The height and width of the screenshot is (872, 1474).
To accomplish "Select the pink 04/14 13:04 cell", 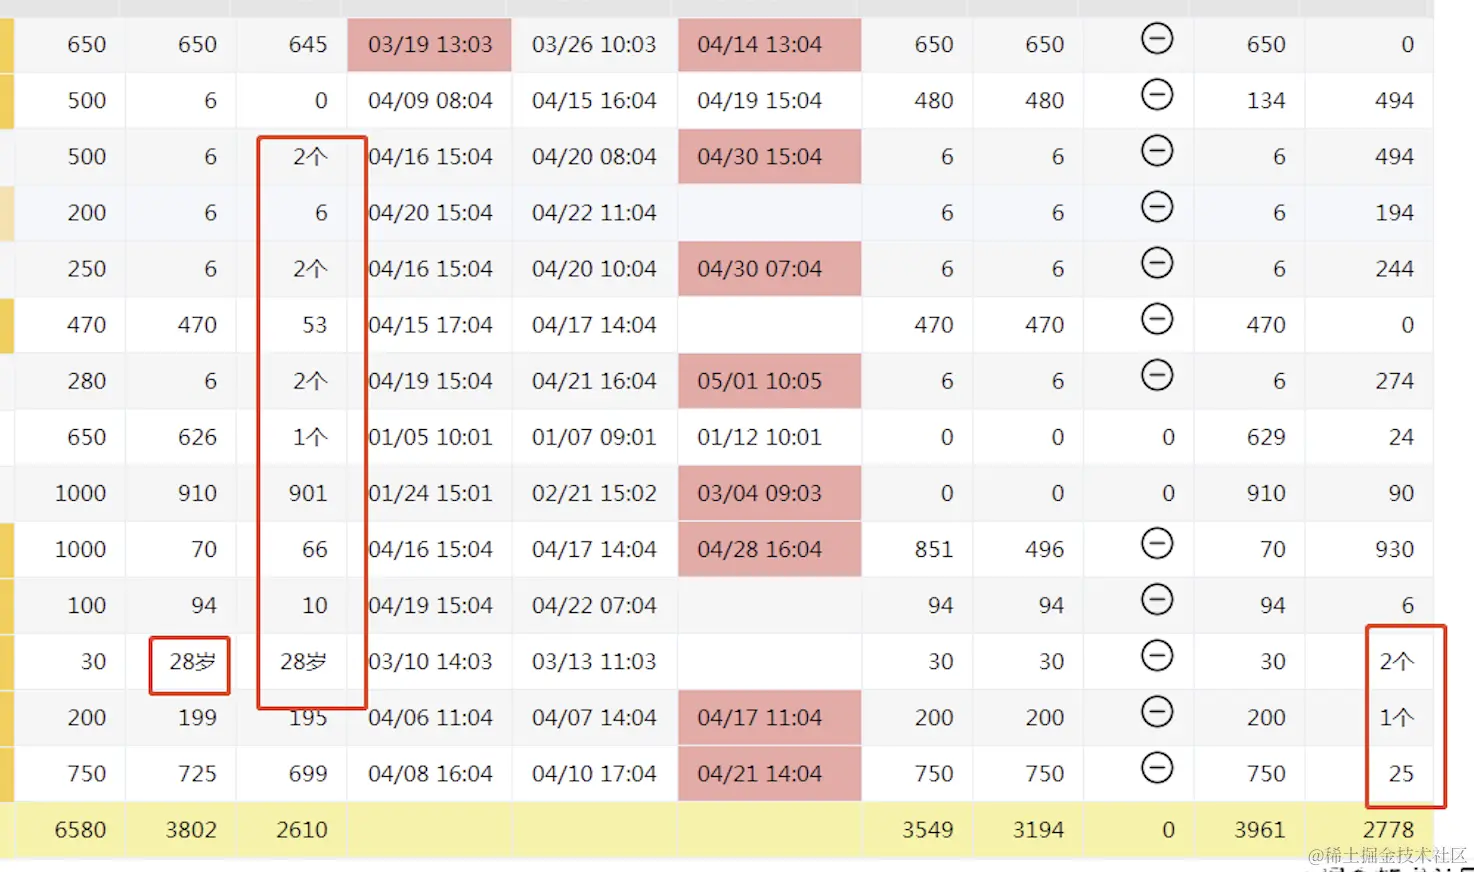I will coord(769,45).
